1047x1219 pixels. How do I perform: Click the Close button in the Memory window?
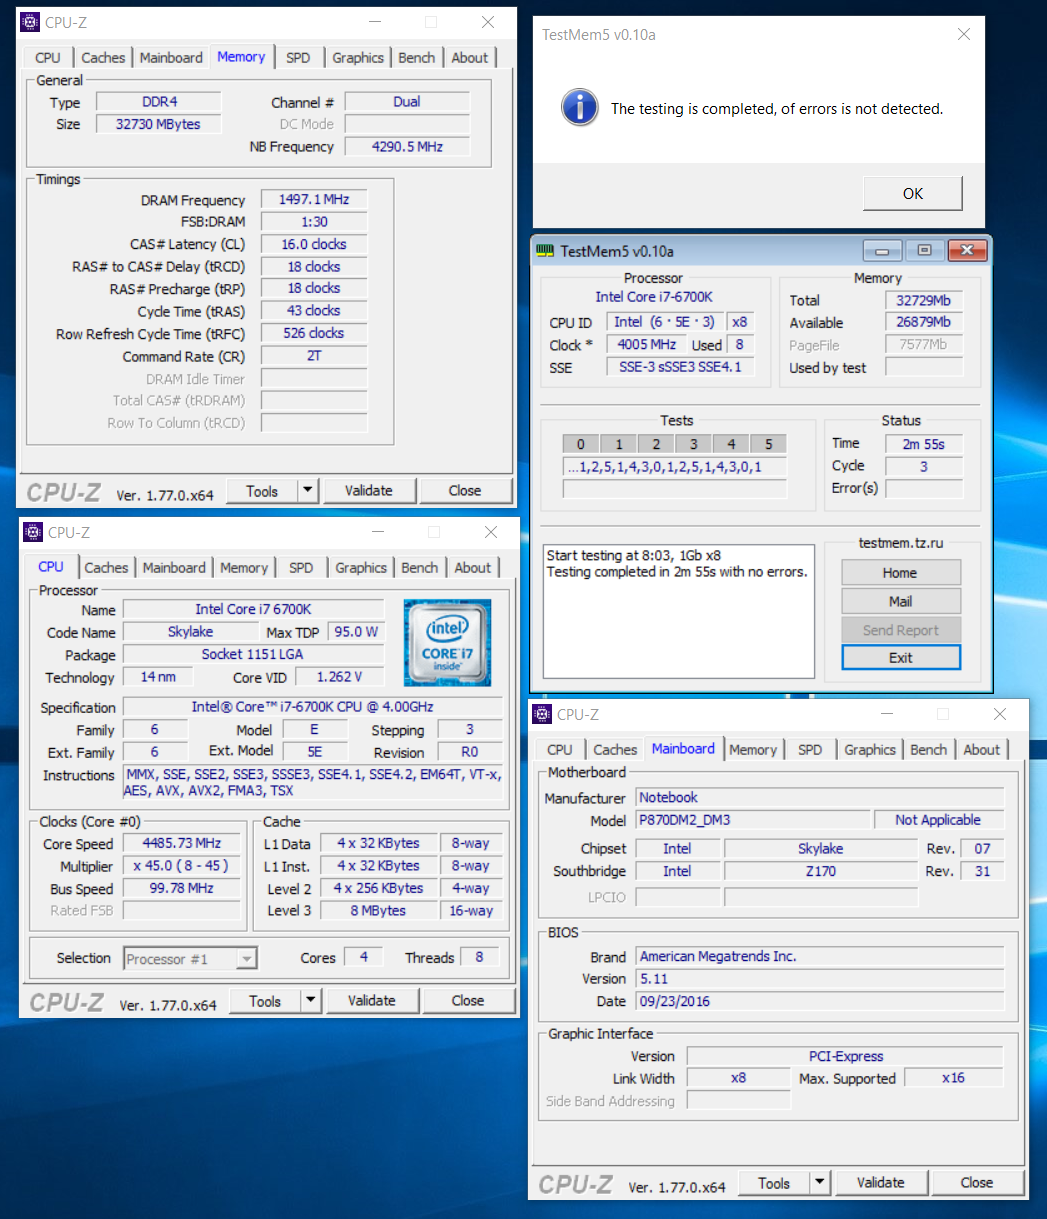pos(465,491)
